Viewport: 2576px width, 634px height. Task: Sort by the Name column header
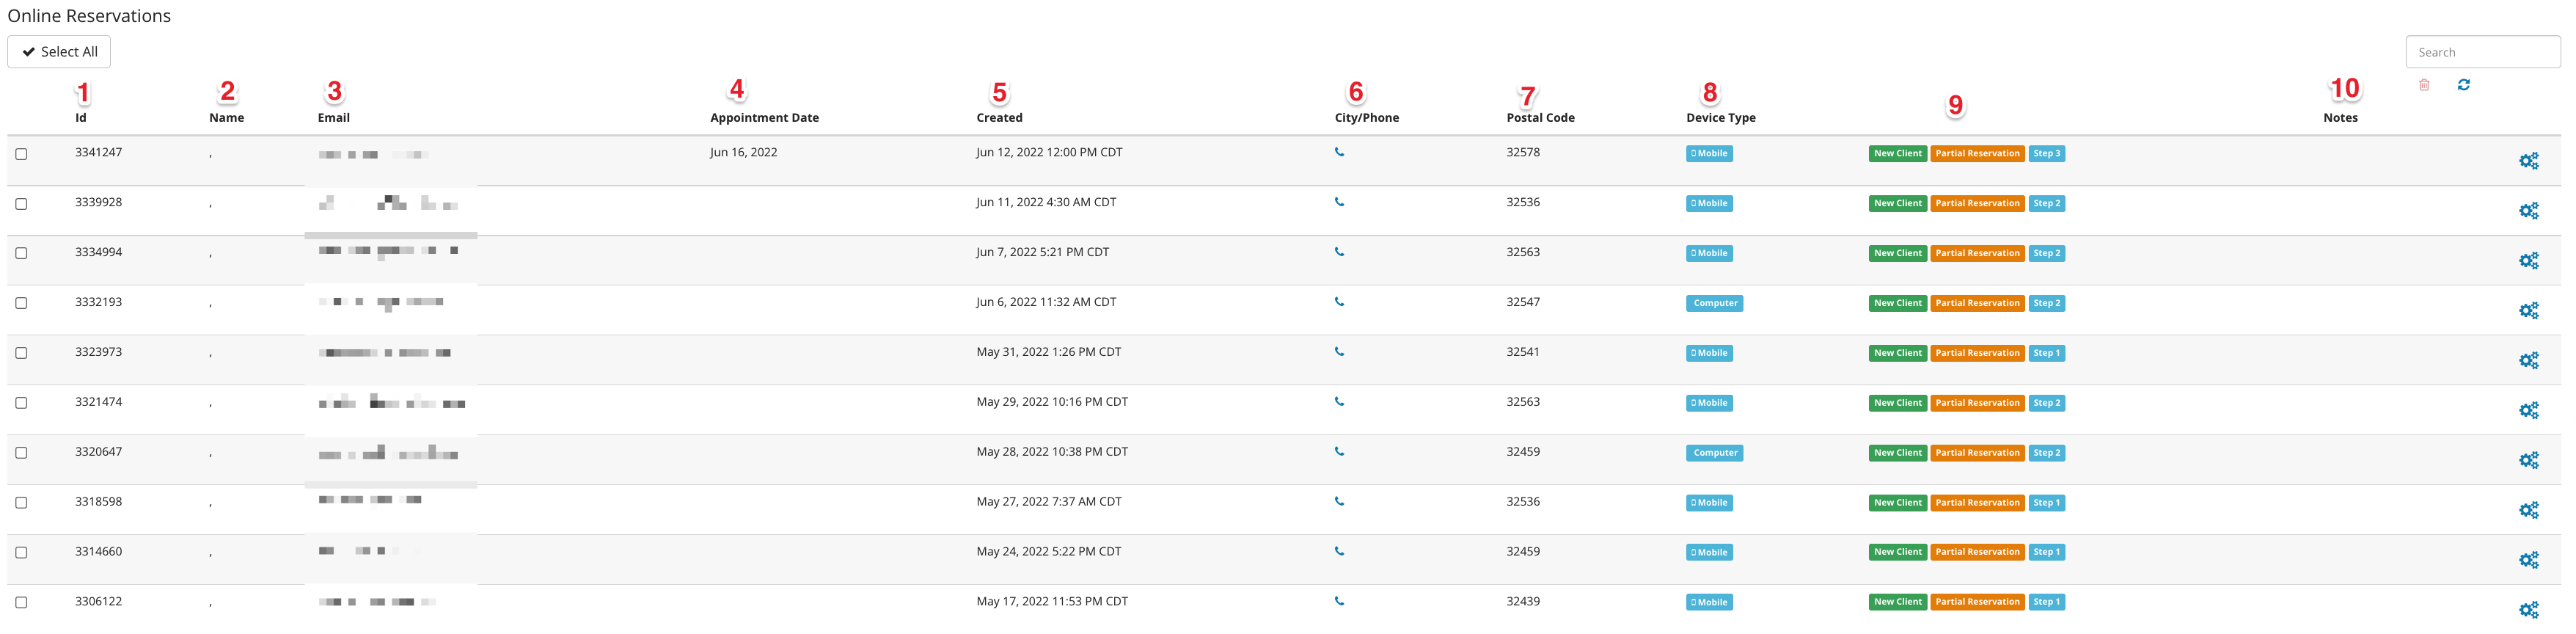click(x=227, y=118)
